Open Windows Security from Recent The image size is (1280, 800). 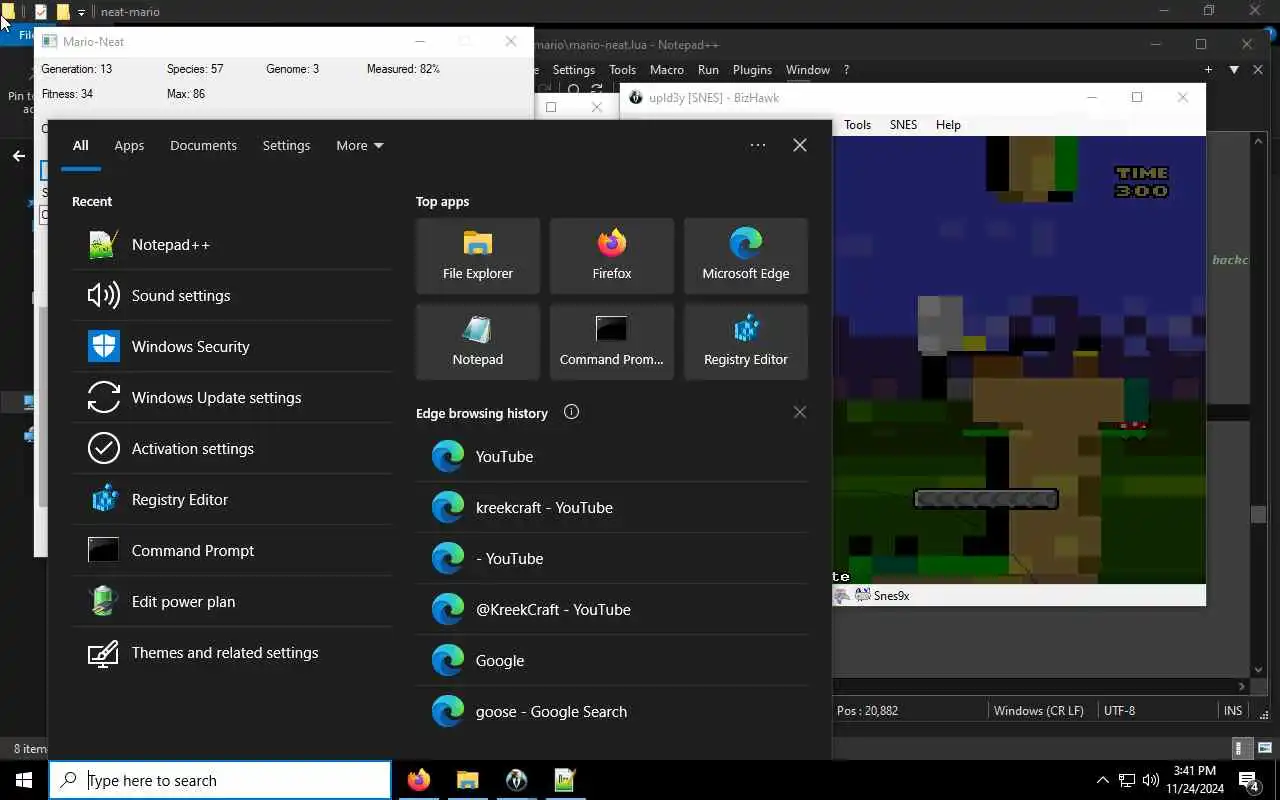[232, 346]
